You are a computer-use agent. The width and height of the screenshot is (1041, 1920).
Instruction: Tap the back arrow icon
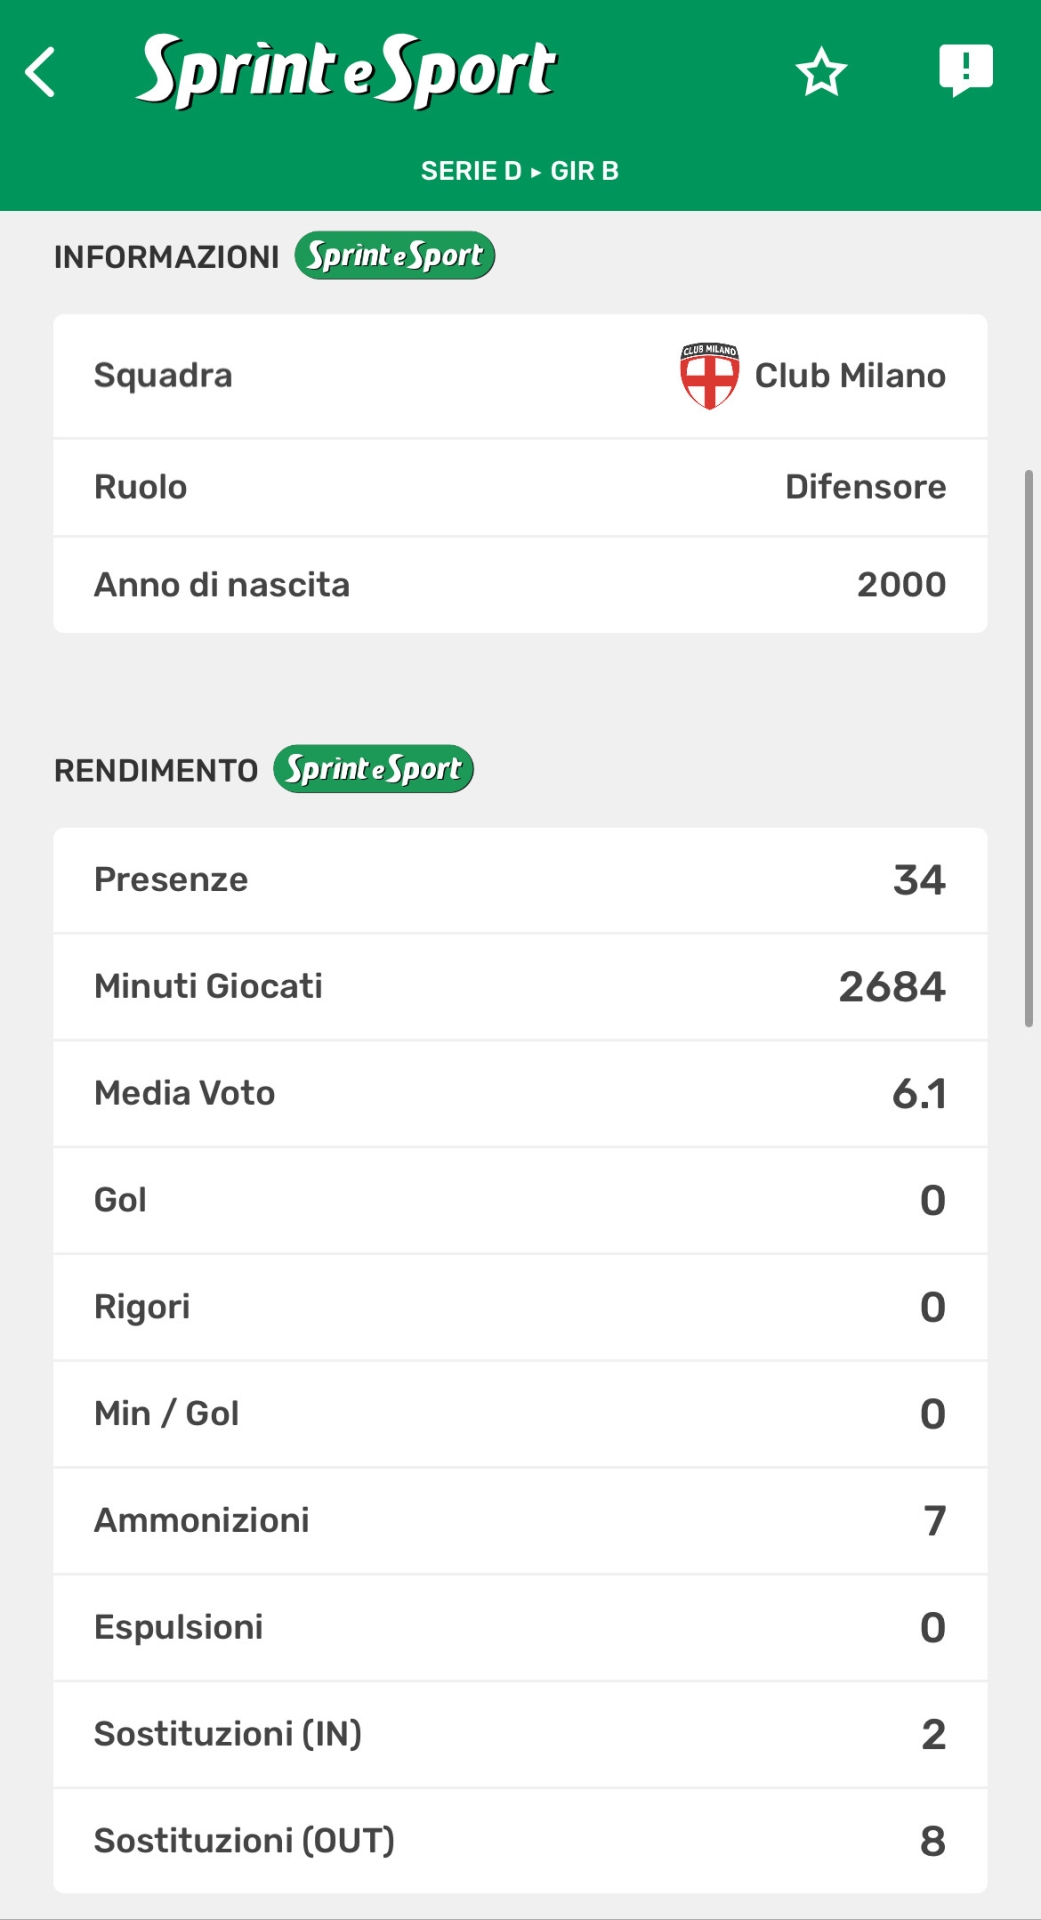pos(40,72)
